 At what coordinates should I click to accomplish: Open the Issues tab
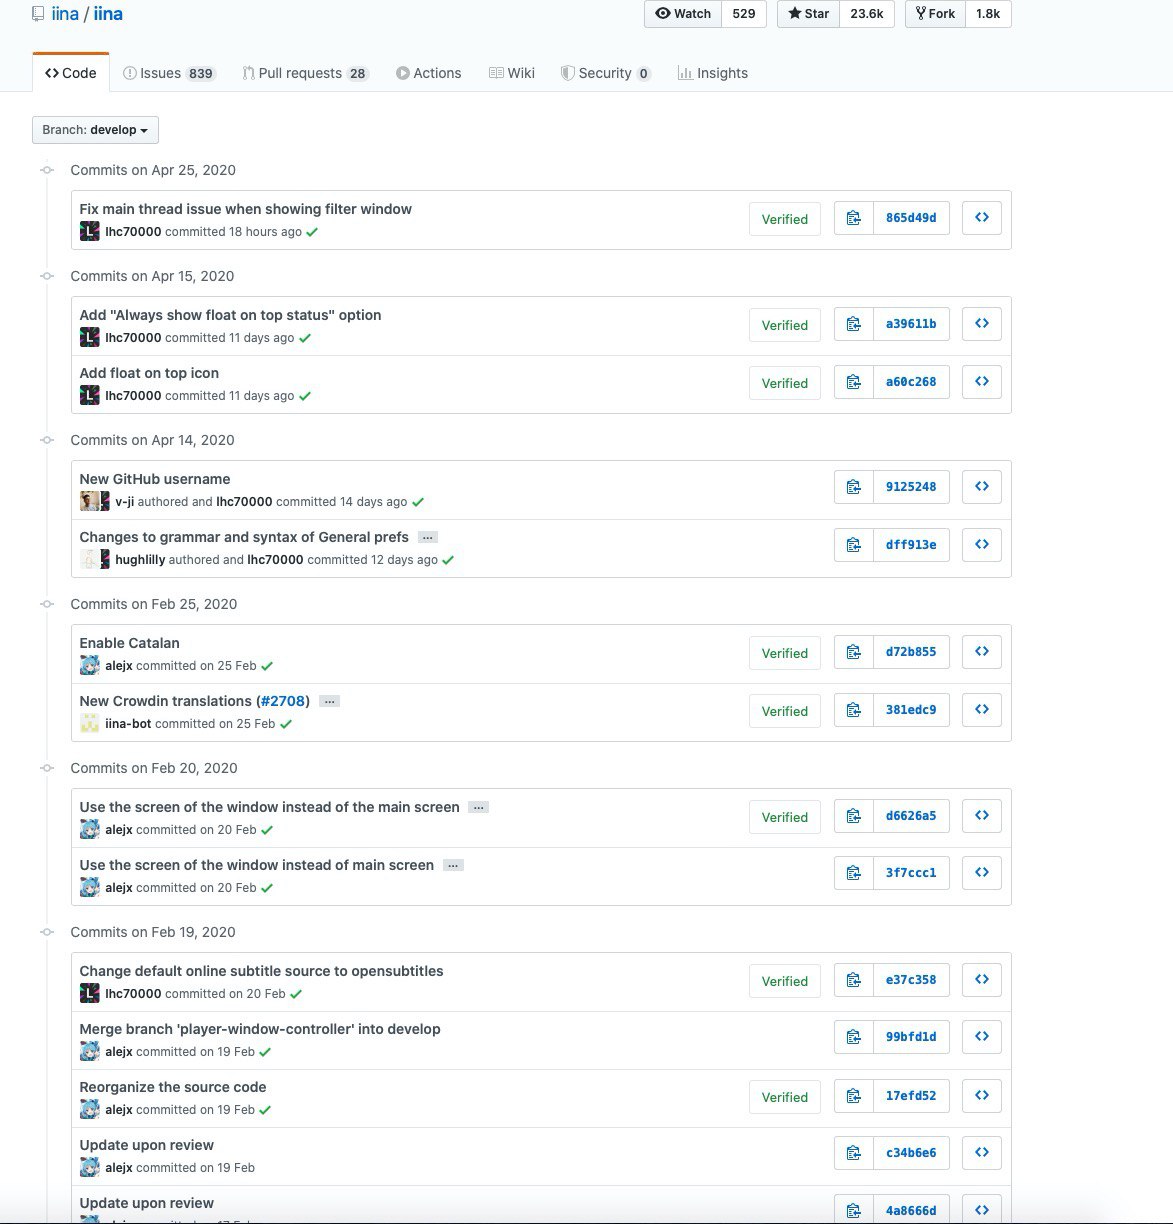(x=169, y=73)
